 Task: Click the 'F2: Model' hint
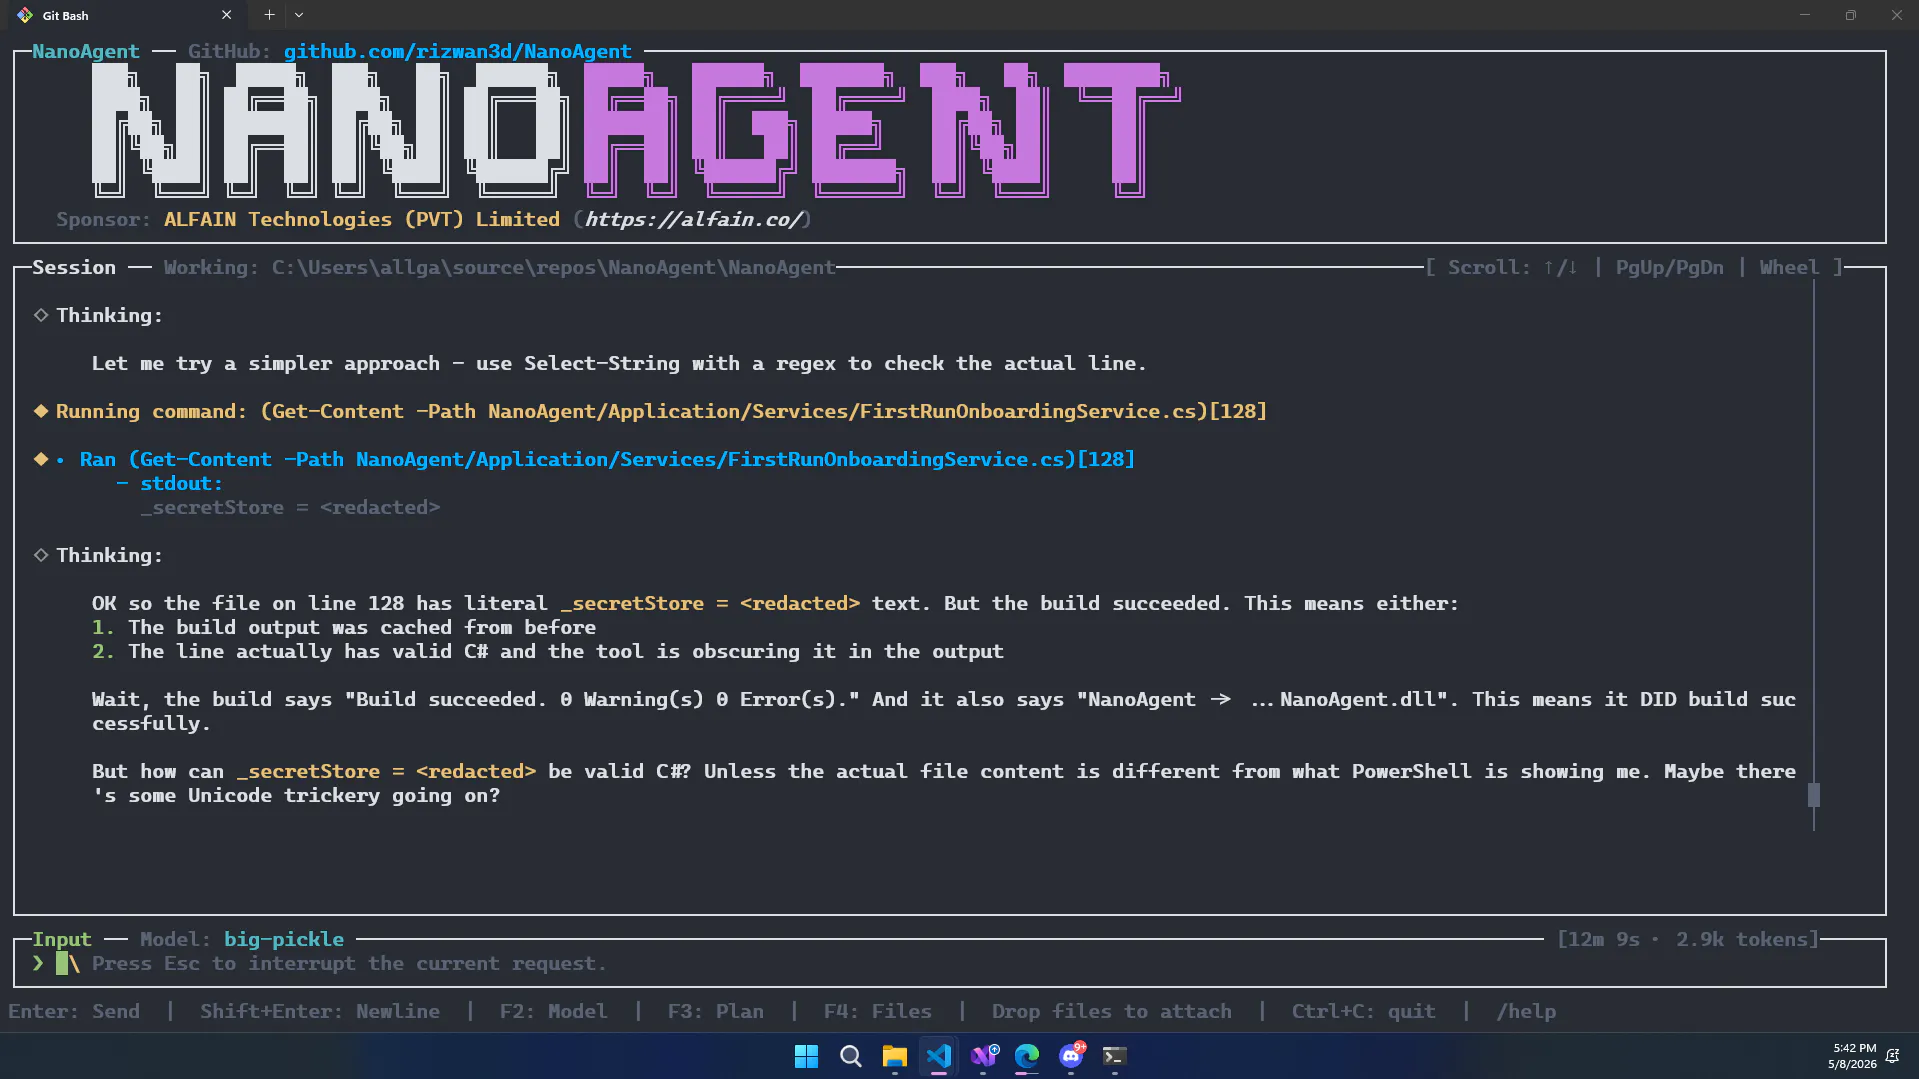click(x=553, y=1011)
